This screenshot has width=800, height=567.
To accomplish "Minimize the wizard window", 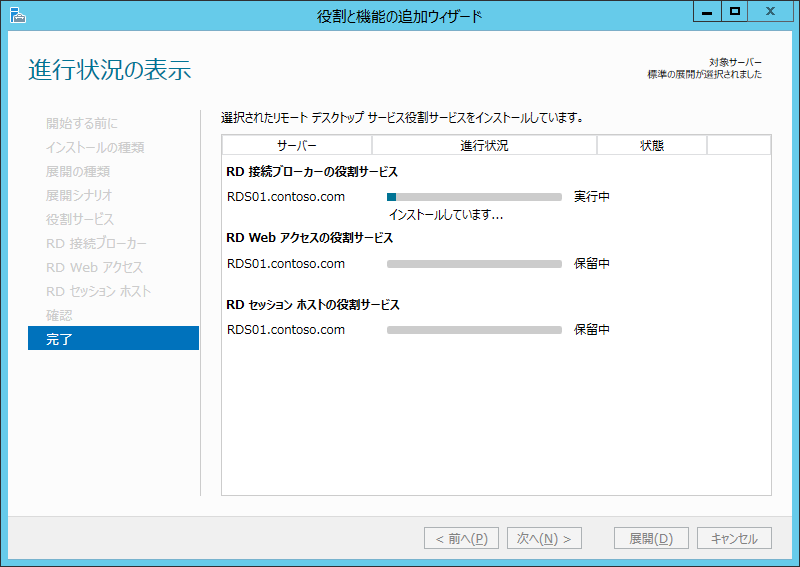I will [x=706, y=12].
